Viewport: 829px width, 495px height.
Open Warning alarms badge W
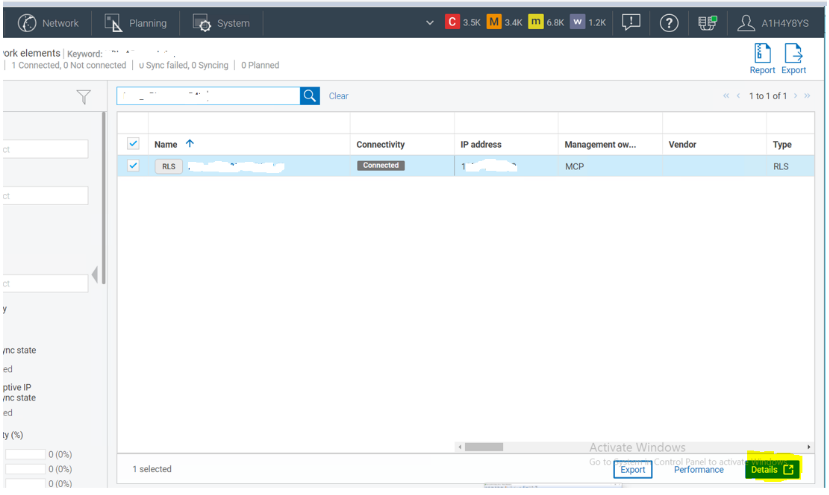577,22
